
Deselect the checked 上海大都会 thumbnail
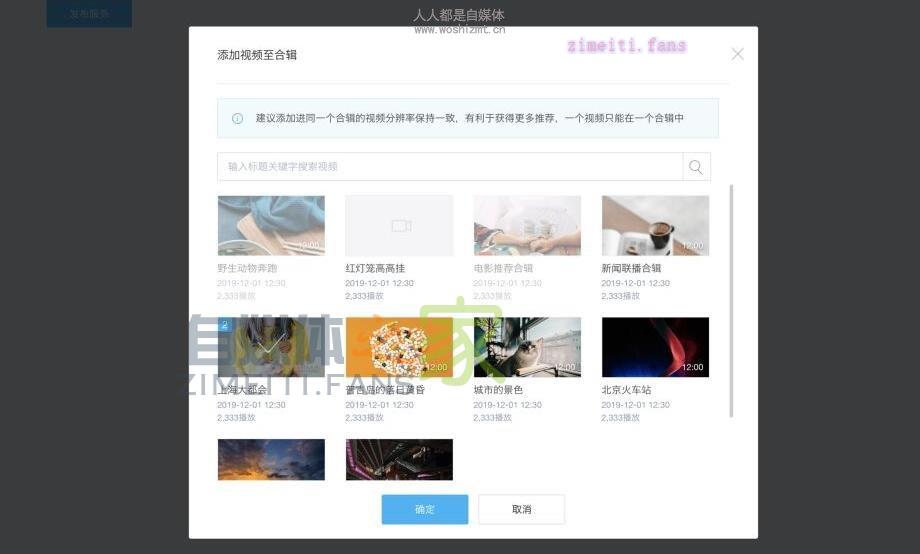coord(271,347)
